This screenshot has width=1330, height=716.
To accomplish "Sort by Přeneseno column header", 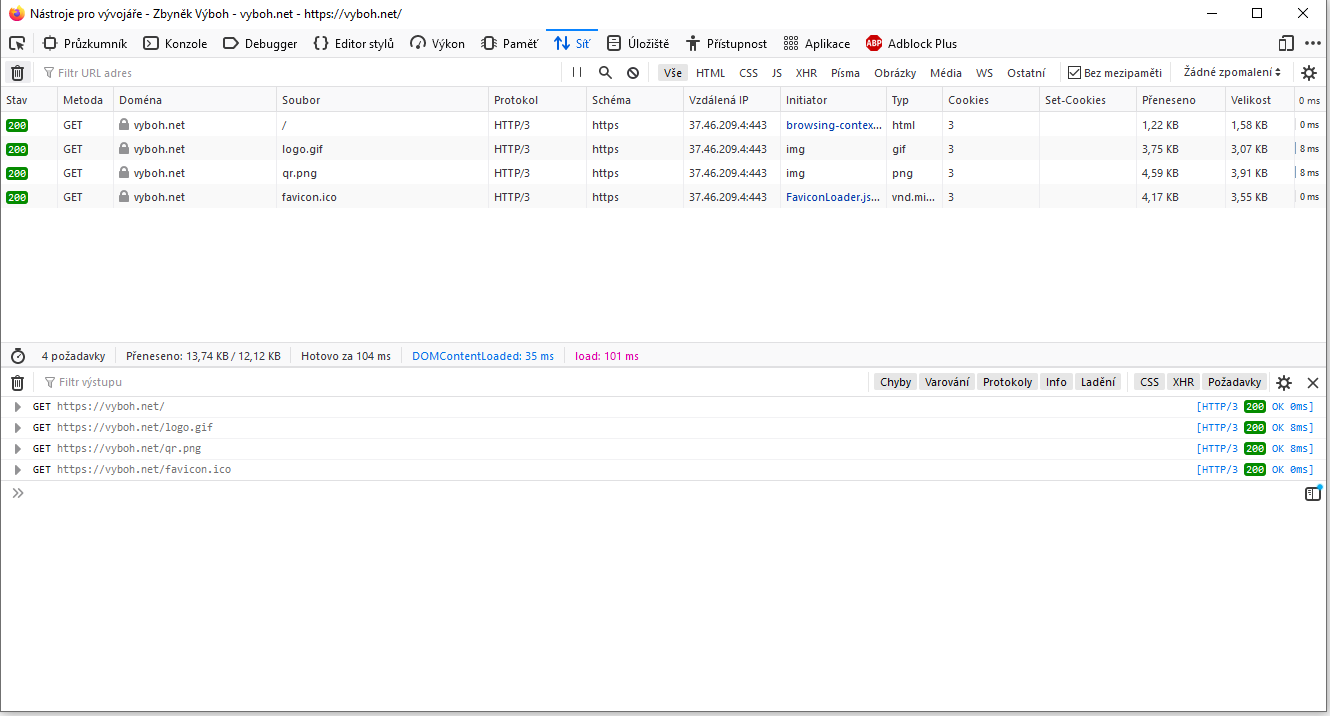I will point(1180,100).
